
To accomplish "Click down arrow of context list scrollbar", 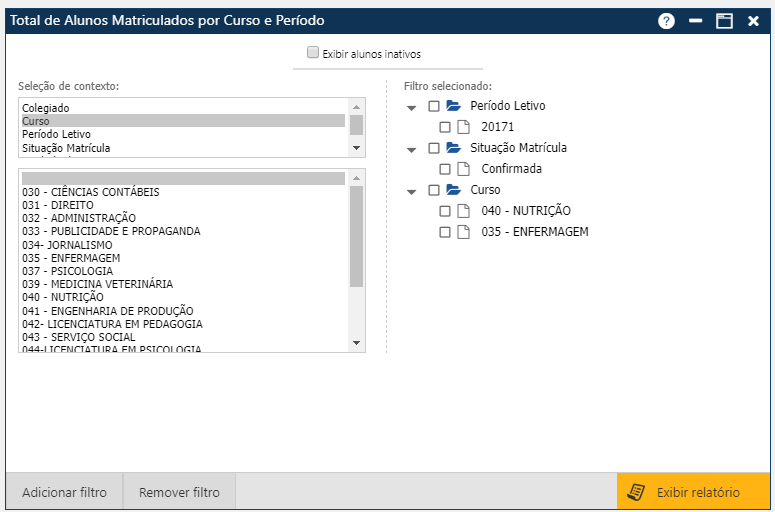I will (356, 148).
